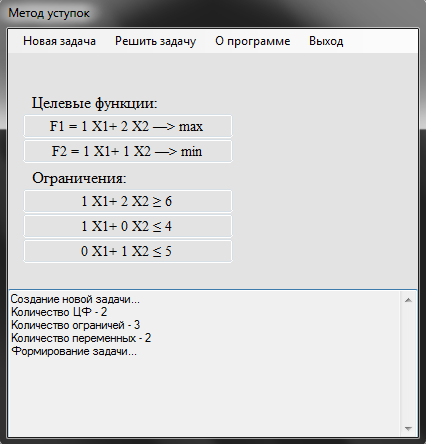Click the "Целевые функции:" heading

94,103
